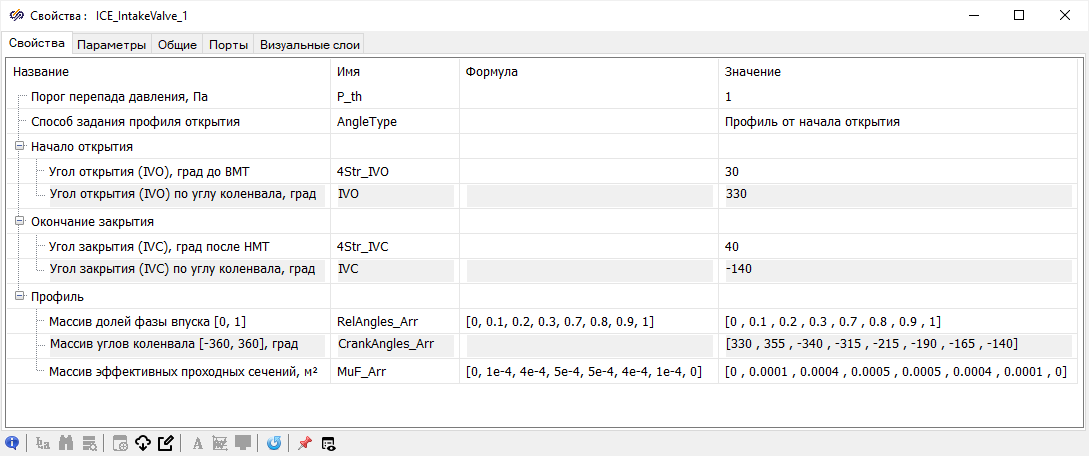The image size is (1089, 456).
Task: Click the cloud download icon
Action: (142, 442)
